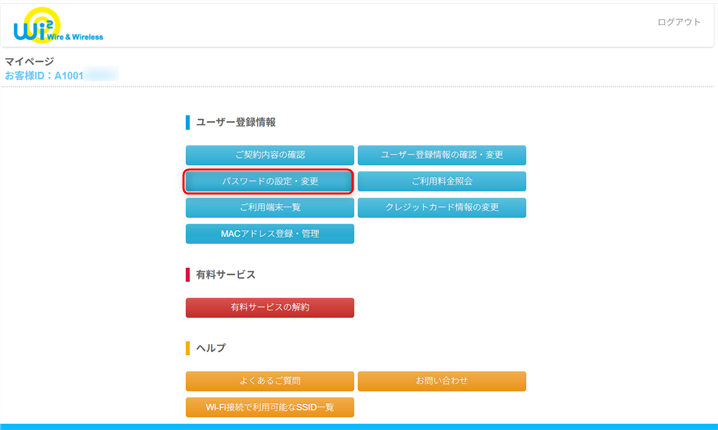Click the blue marker beside ユーザー登録情報
Screen dimensions: 718x430
click(x=187, y=122)
